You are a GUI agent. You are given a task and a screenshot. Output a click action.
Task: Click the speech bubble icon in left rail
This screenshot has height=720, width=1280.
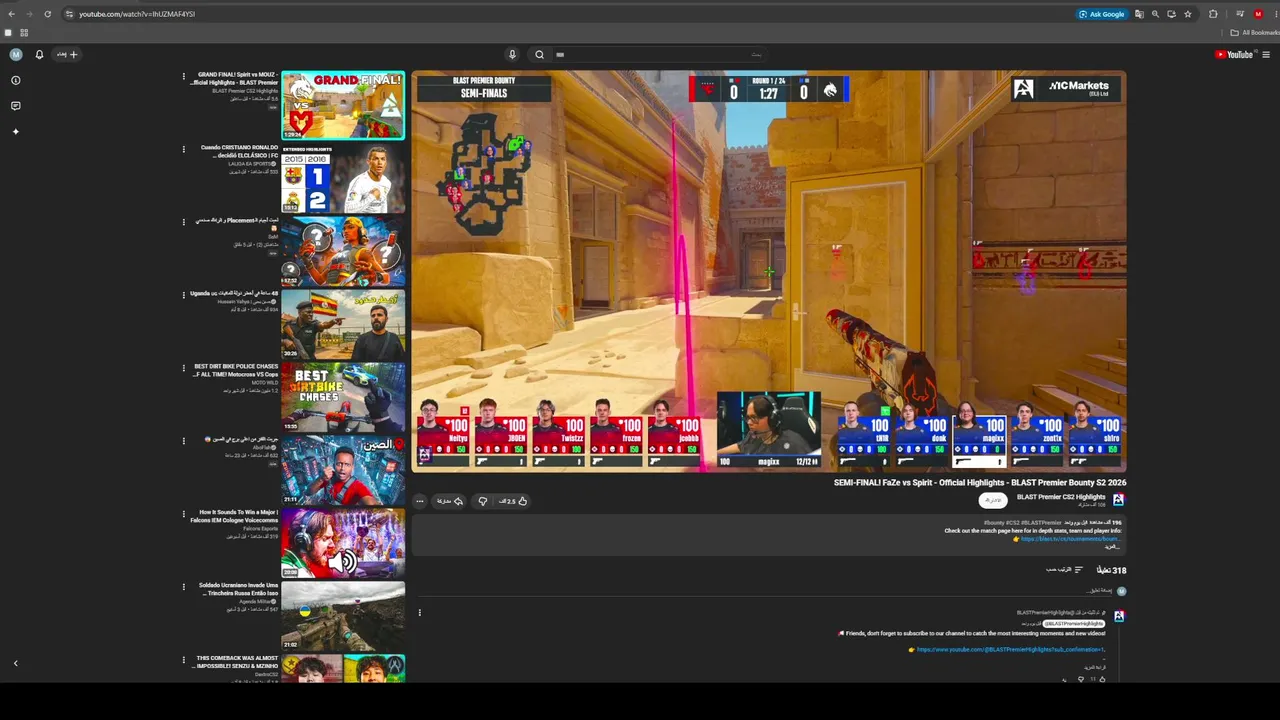coord(16,106)
